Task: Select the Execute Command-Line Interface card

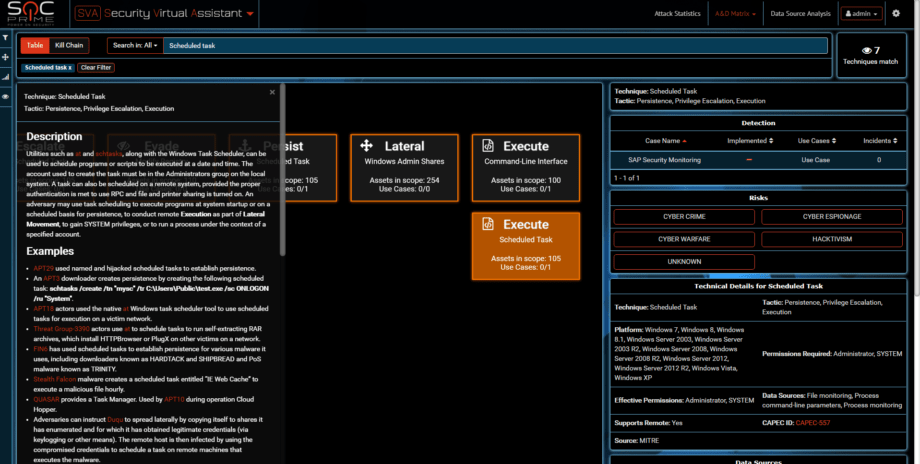Action: click(525, 165)
